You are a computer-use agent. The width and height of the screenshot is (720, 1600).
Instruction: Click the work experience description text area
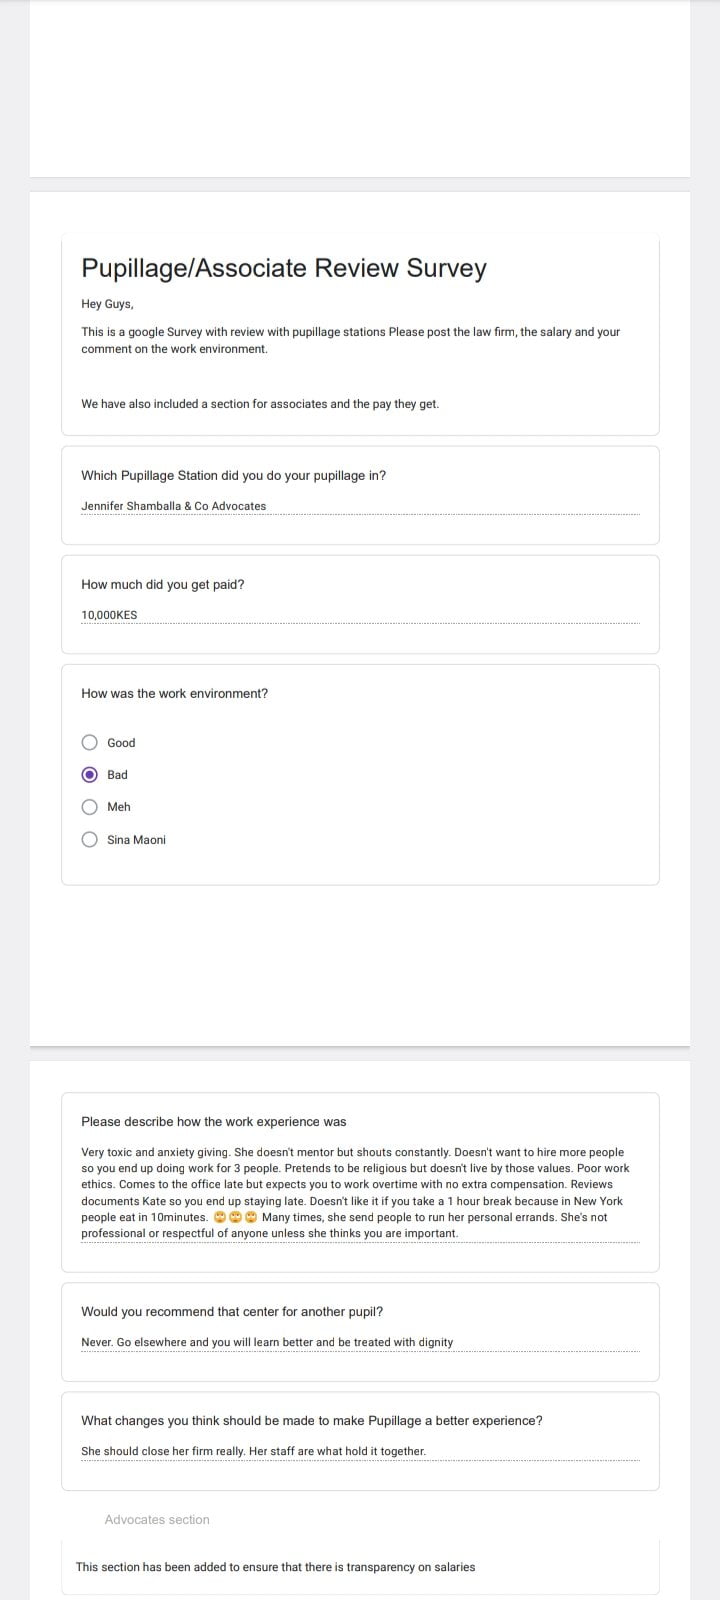pyautogui.click(x=358, y=1192)
